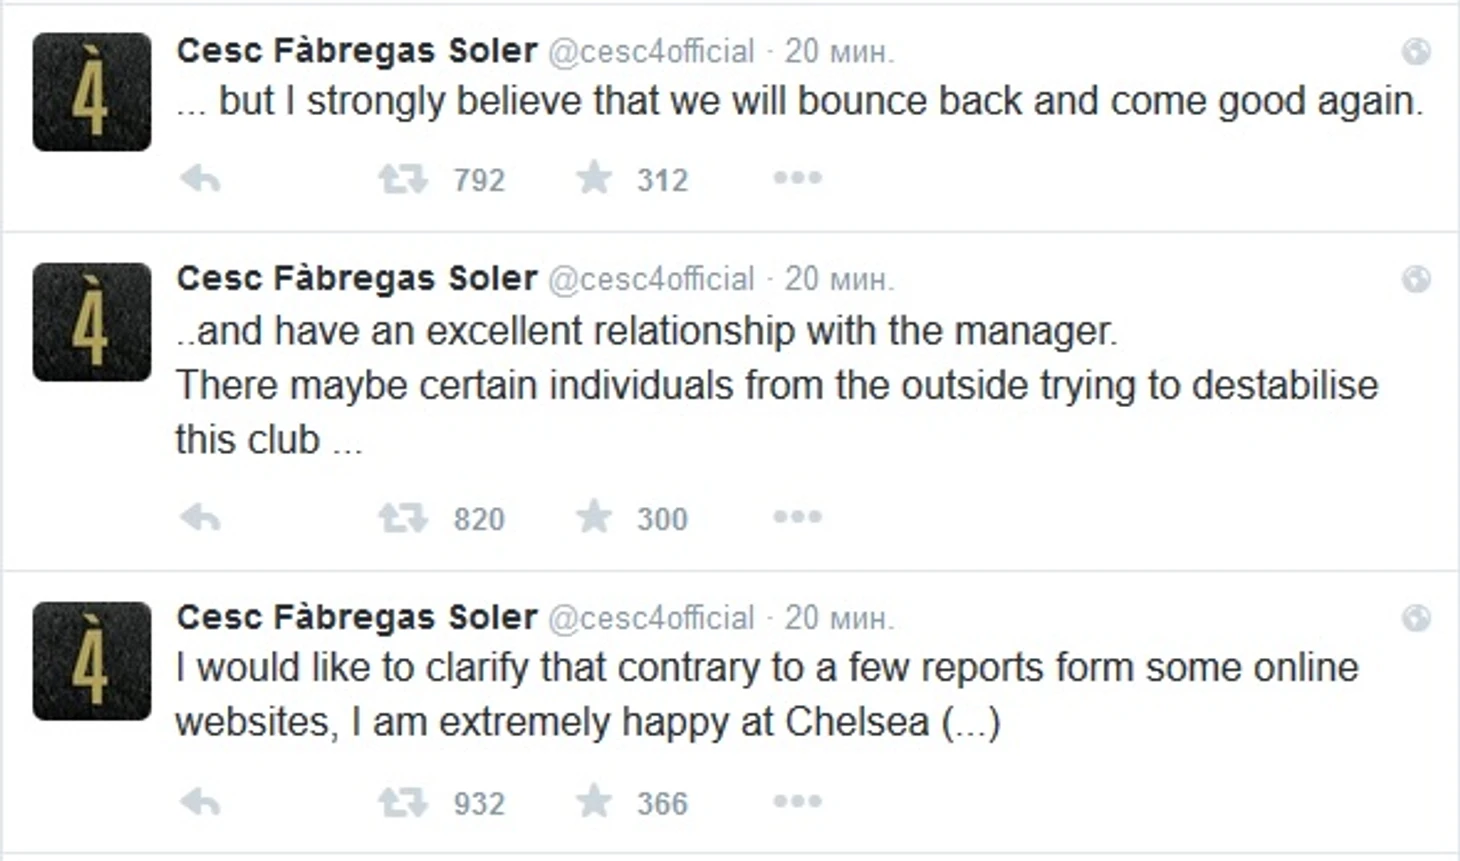Retweet the tweet with 820 retweets
Image resolution: width=1460 pixels, height=861 pixels.
(402, 518)
